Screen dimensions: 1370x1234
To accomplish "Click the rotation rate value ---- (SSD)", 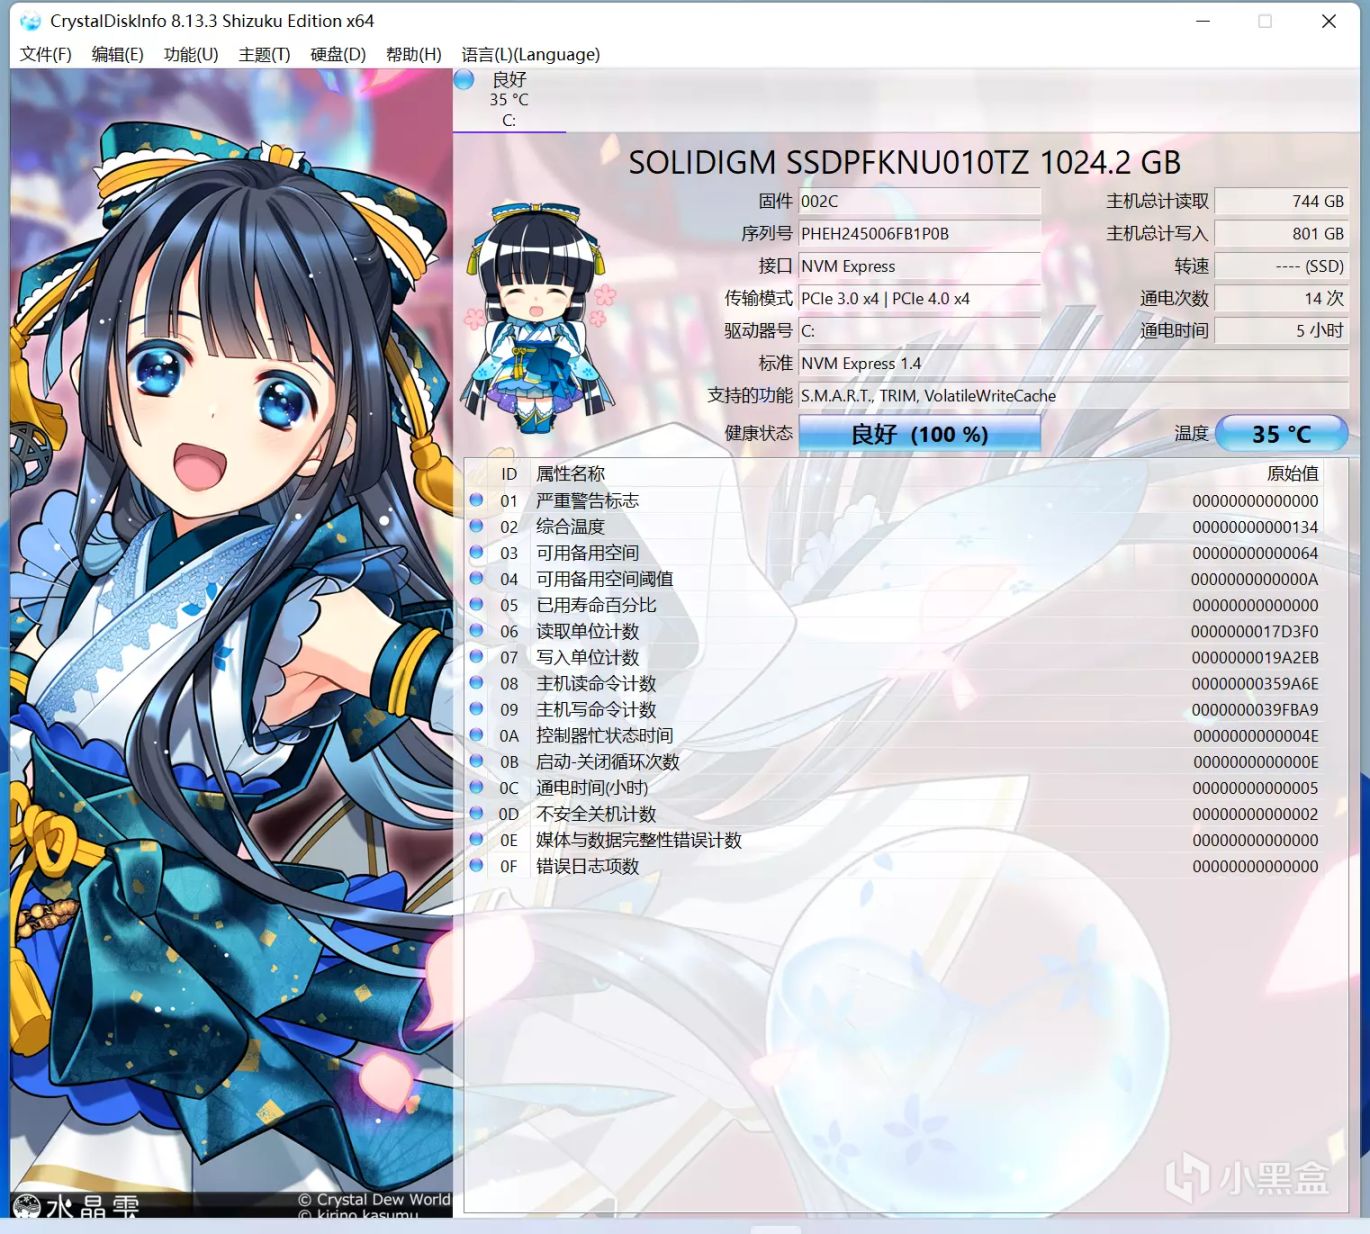I will click(x=1282, y=266).
